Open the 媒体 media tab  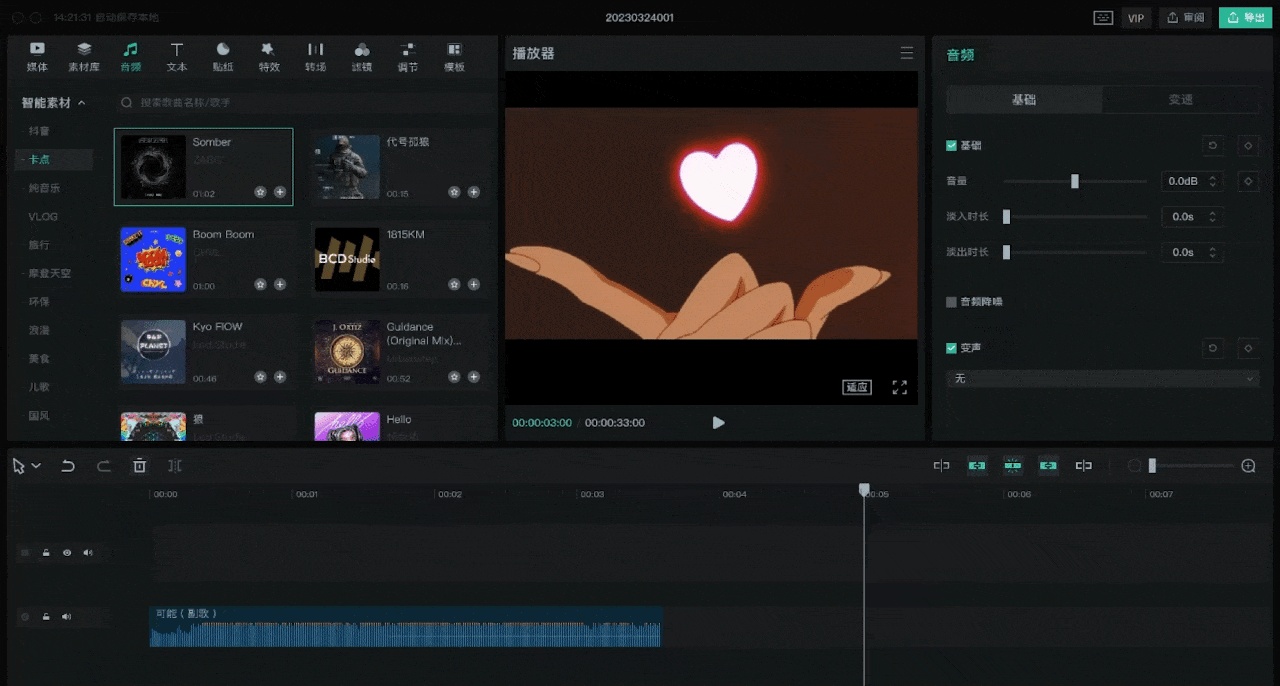(x=37, y=57)
